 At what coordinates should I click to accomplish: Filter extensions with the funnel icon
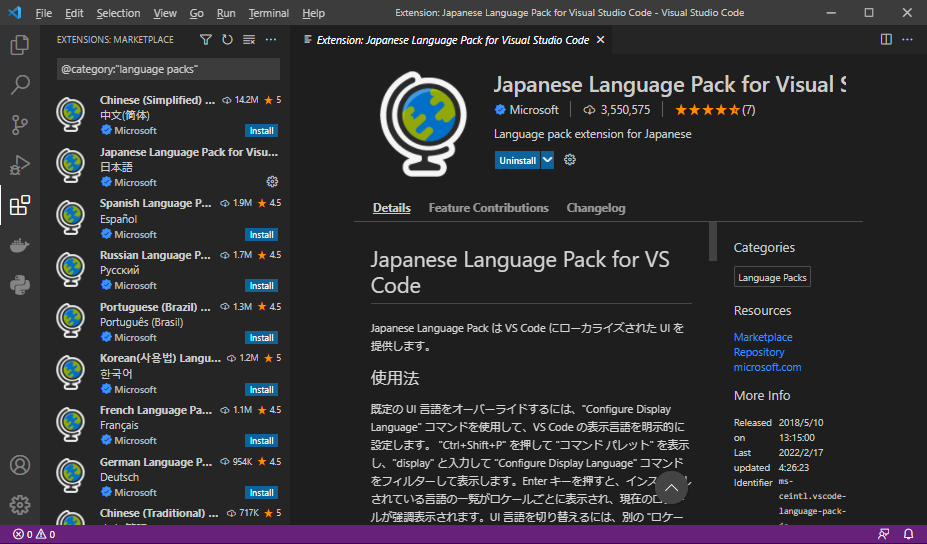click(x=205, y=40)
